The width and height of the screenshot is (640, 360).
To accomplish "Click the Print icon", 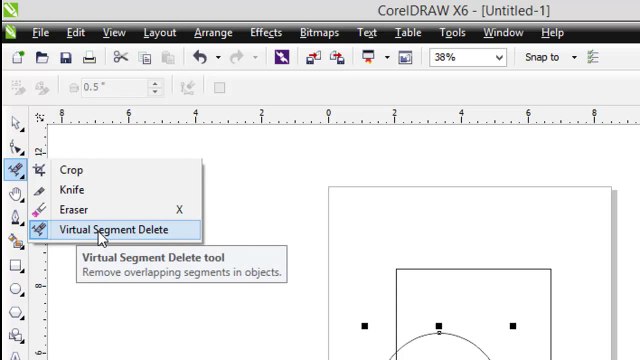I will click(89, 57).
